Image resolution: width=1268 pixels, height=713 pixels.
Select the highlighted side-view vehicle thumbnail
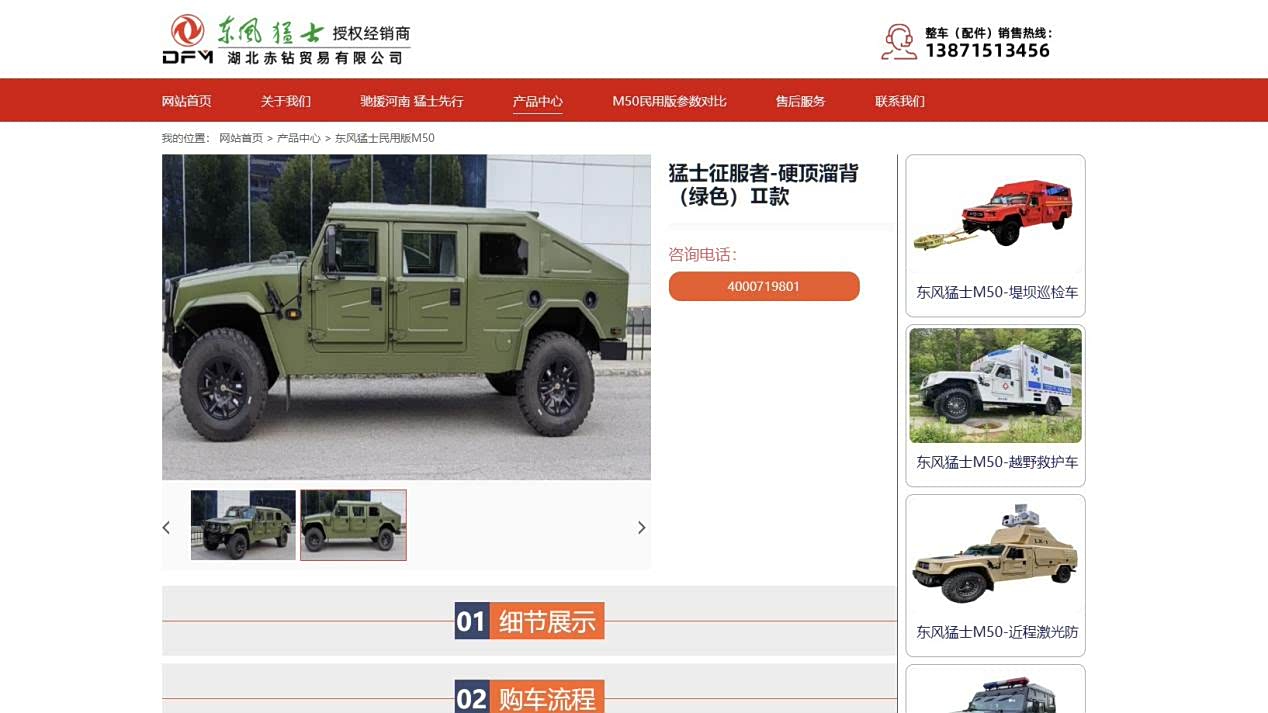[x=353, y=525]
